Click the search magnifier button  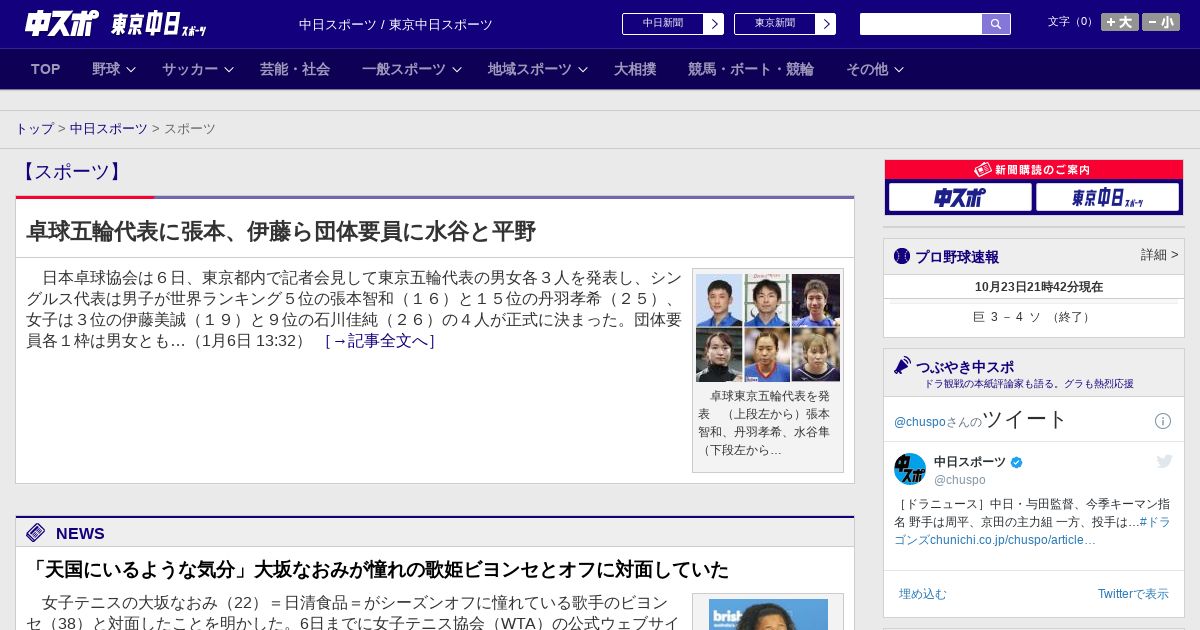(996, 24)
